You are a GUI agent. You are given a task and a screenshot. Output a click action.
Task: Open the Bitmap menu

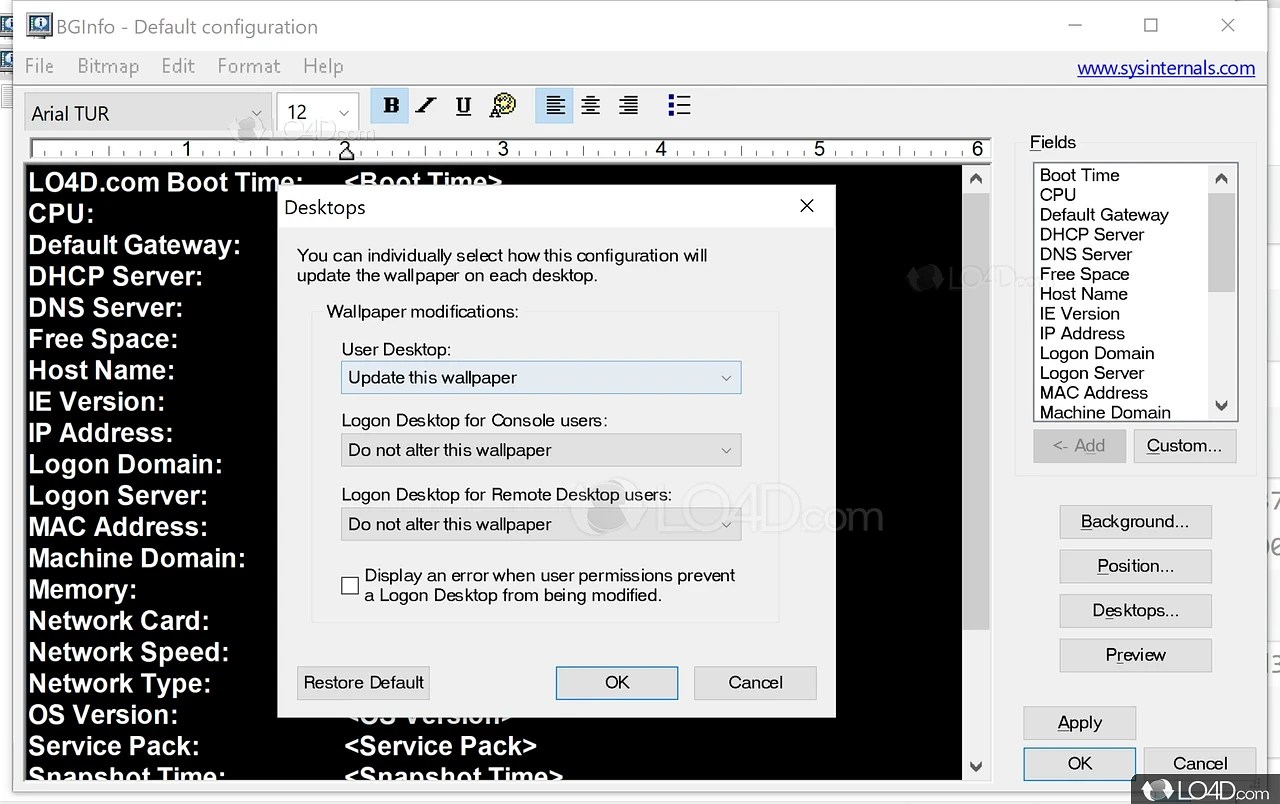(108, 66)
